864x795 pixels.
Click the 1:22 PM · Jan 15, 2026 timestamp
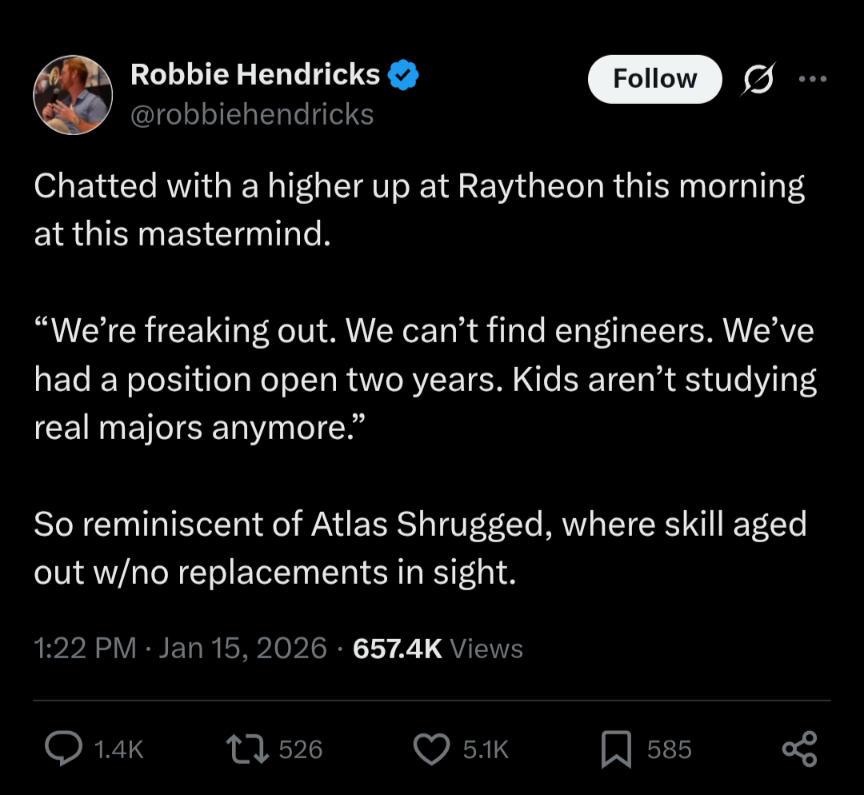[180, 649]
